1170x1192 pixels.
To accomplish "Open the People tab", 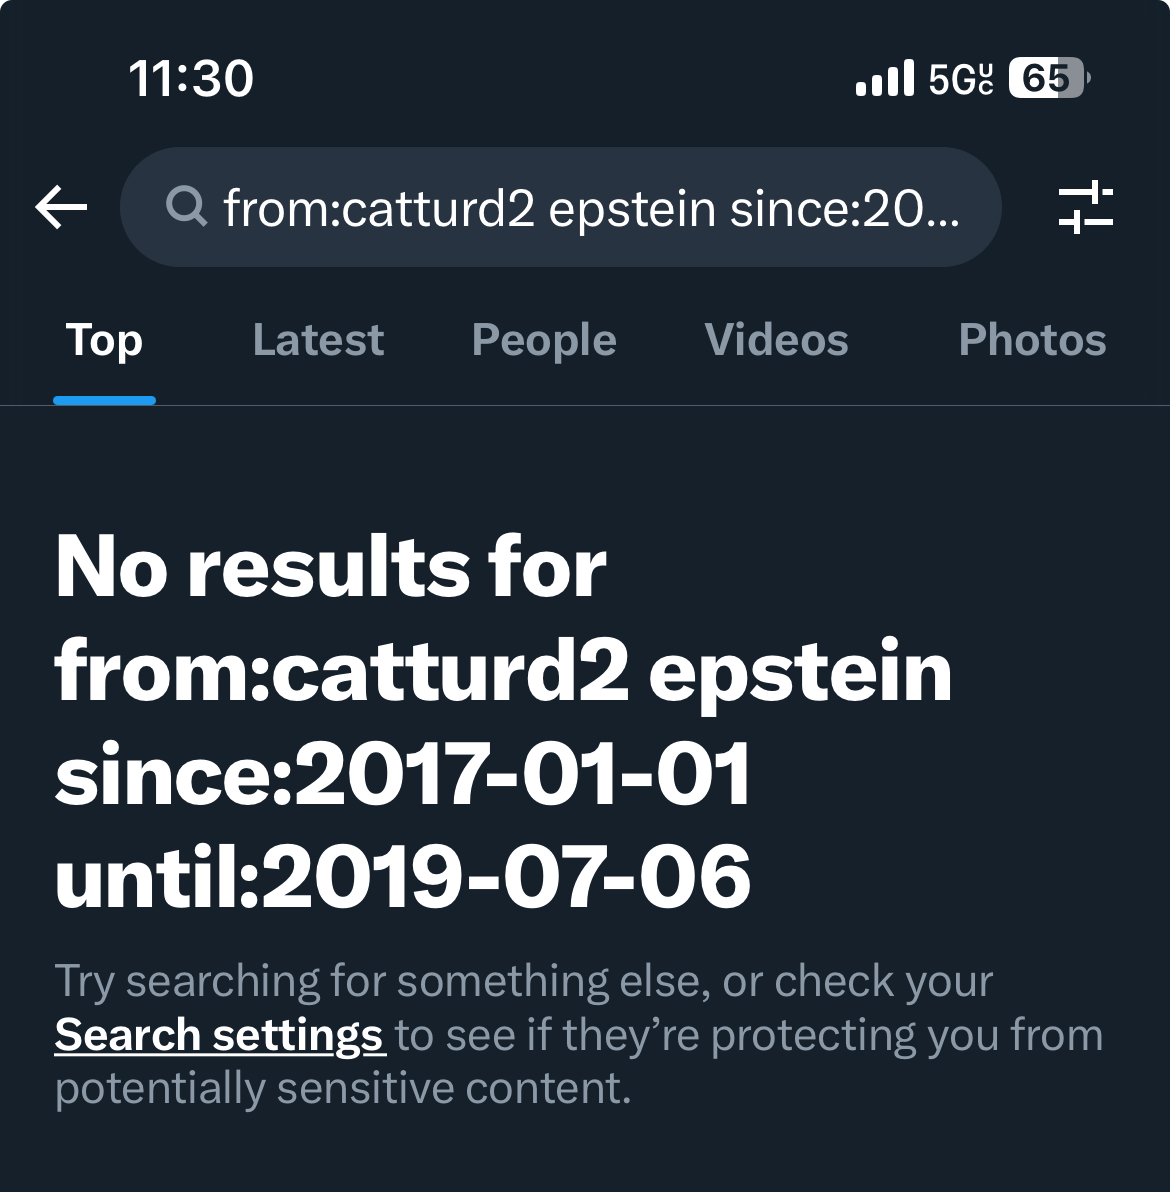I will pyautogui.click(x=544, y=340).
